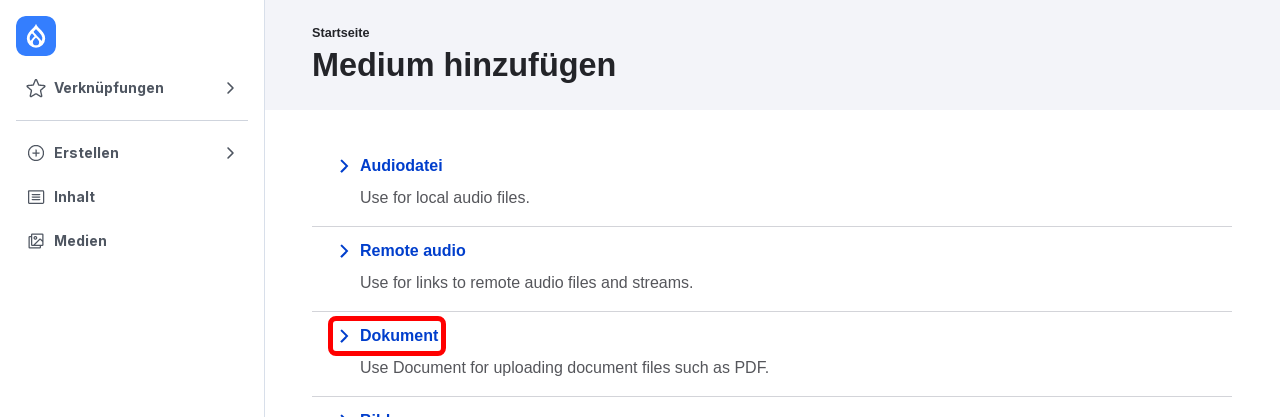1280x417 pixels.
Task: Open the Audiodatei media type link
Action: (401, 166)
